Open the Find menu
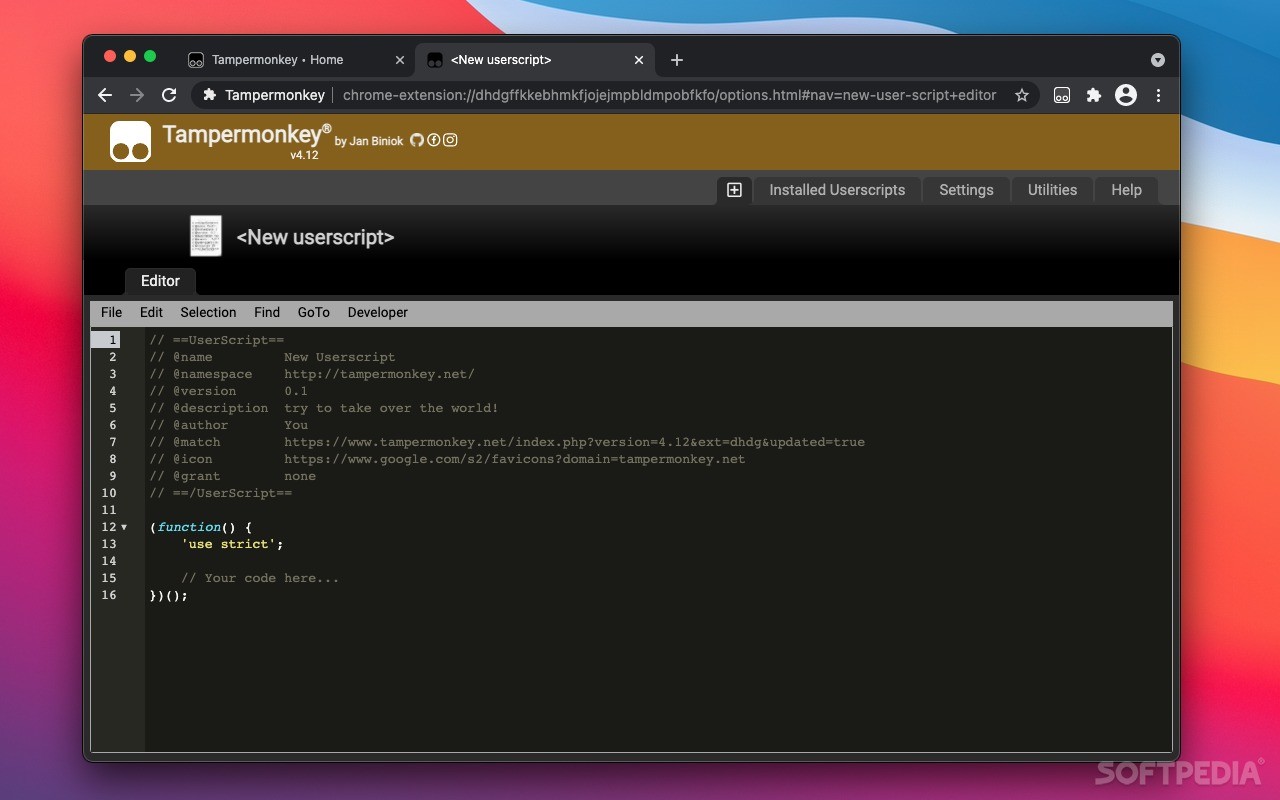The width and height of the screenshot is (1280, 800). (x=267, y=313)
